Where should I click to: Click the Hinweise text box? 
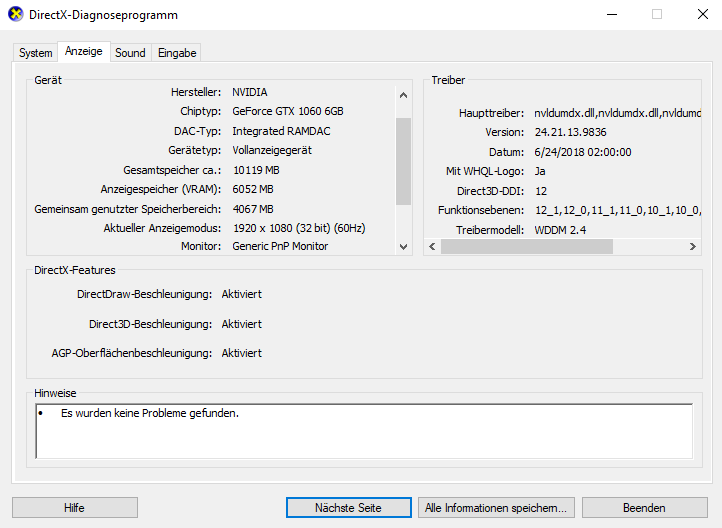[x=364, y=431]
